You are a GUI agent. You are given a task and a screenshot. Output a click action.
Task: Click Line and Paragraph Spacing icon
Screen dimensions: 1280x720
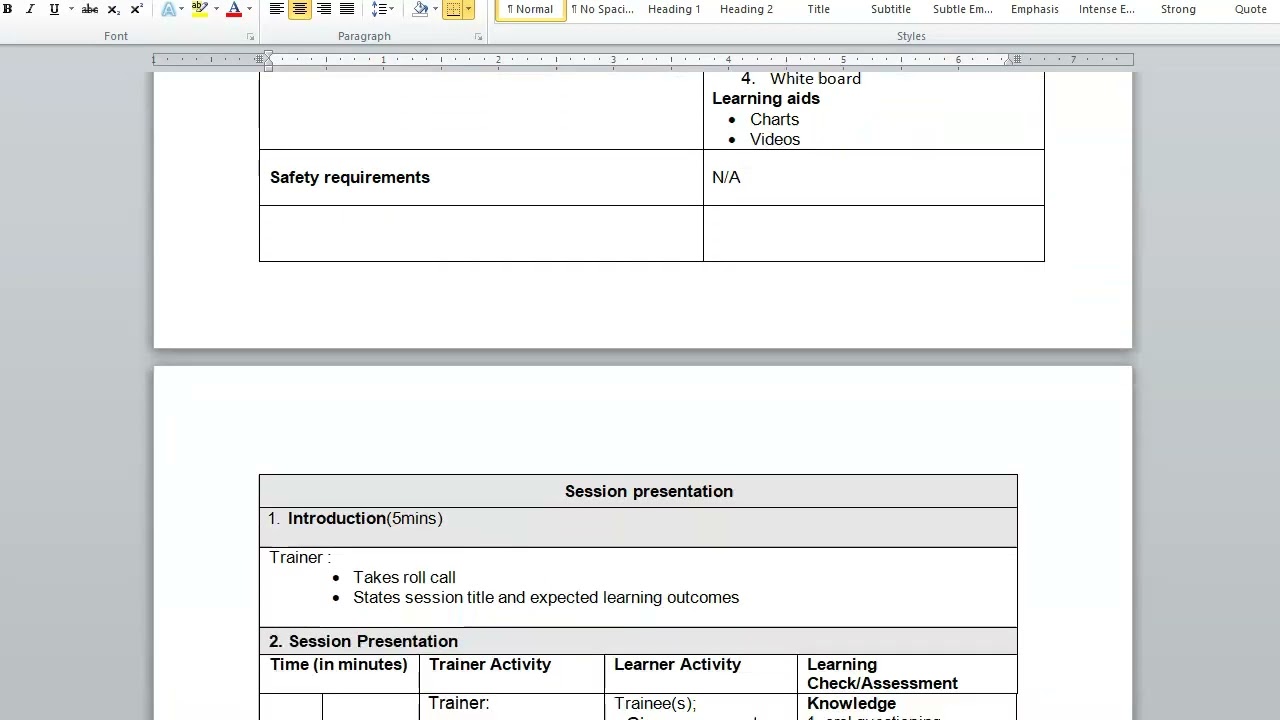pyautogui.click(x=378, y=9)
